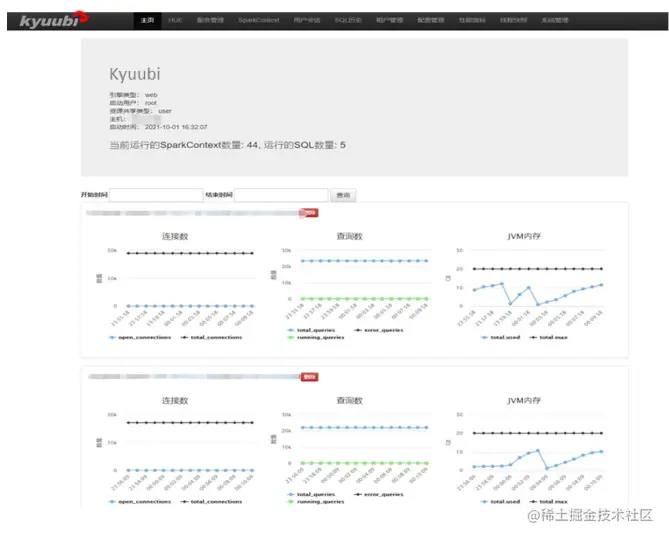
Task: Toggle total_connections series in the lower 连接数 chart
Action: [212, 502]
